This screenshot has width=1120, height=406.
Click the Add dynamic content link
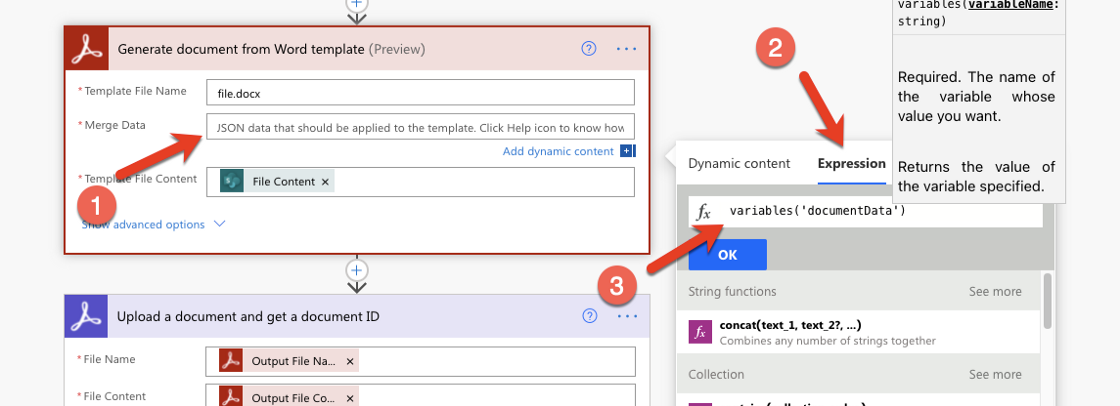558,151
